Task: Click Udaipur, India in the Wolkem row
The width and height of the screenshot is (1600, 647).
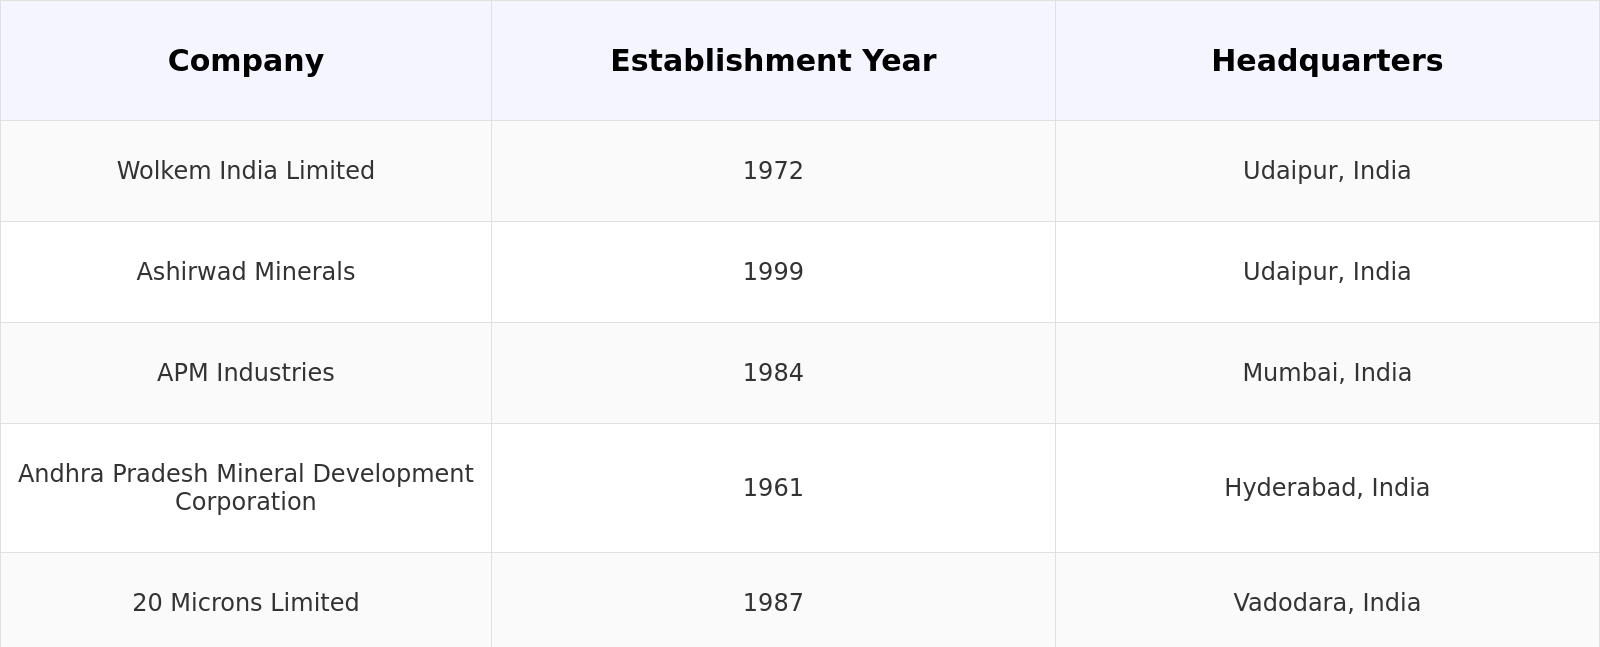Action: (1327, 171)
